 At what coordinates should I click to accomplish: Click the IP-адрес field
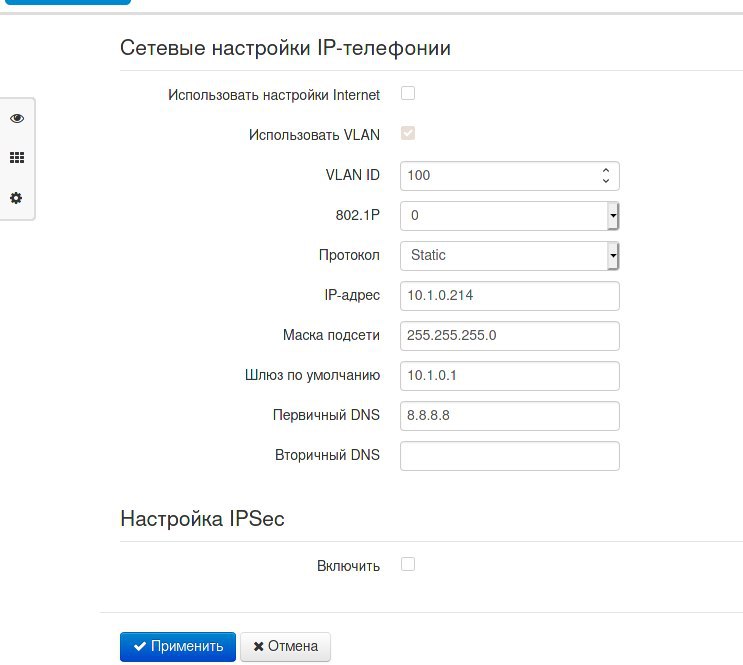509,296
